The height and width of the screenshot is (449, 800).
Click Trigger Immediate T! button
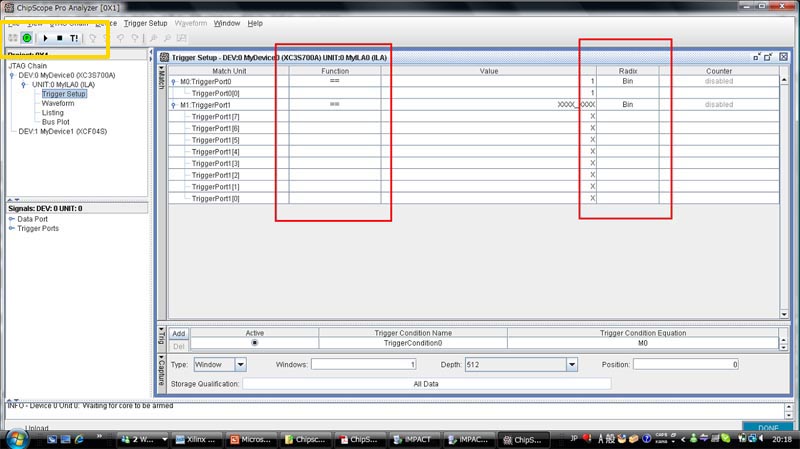tap(74, 38)
